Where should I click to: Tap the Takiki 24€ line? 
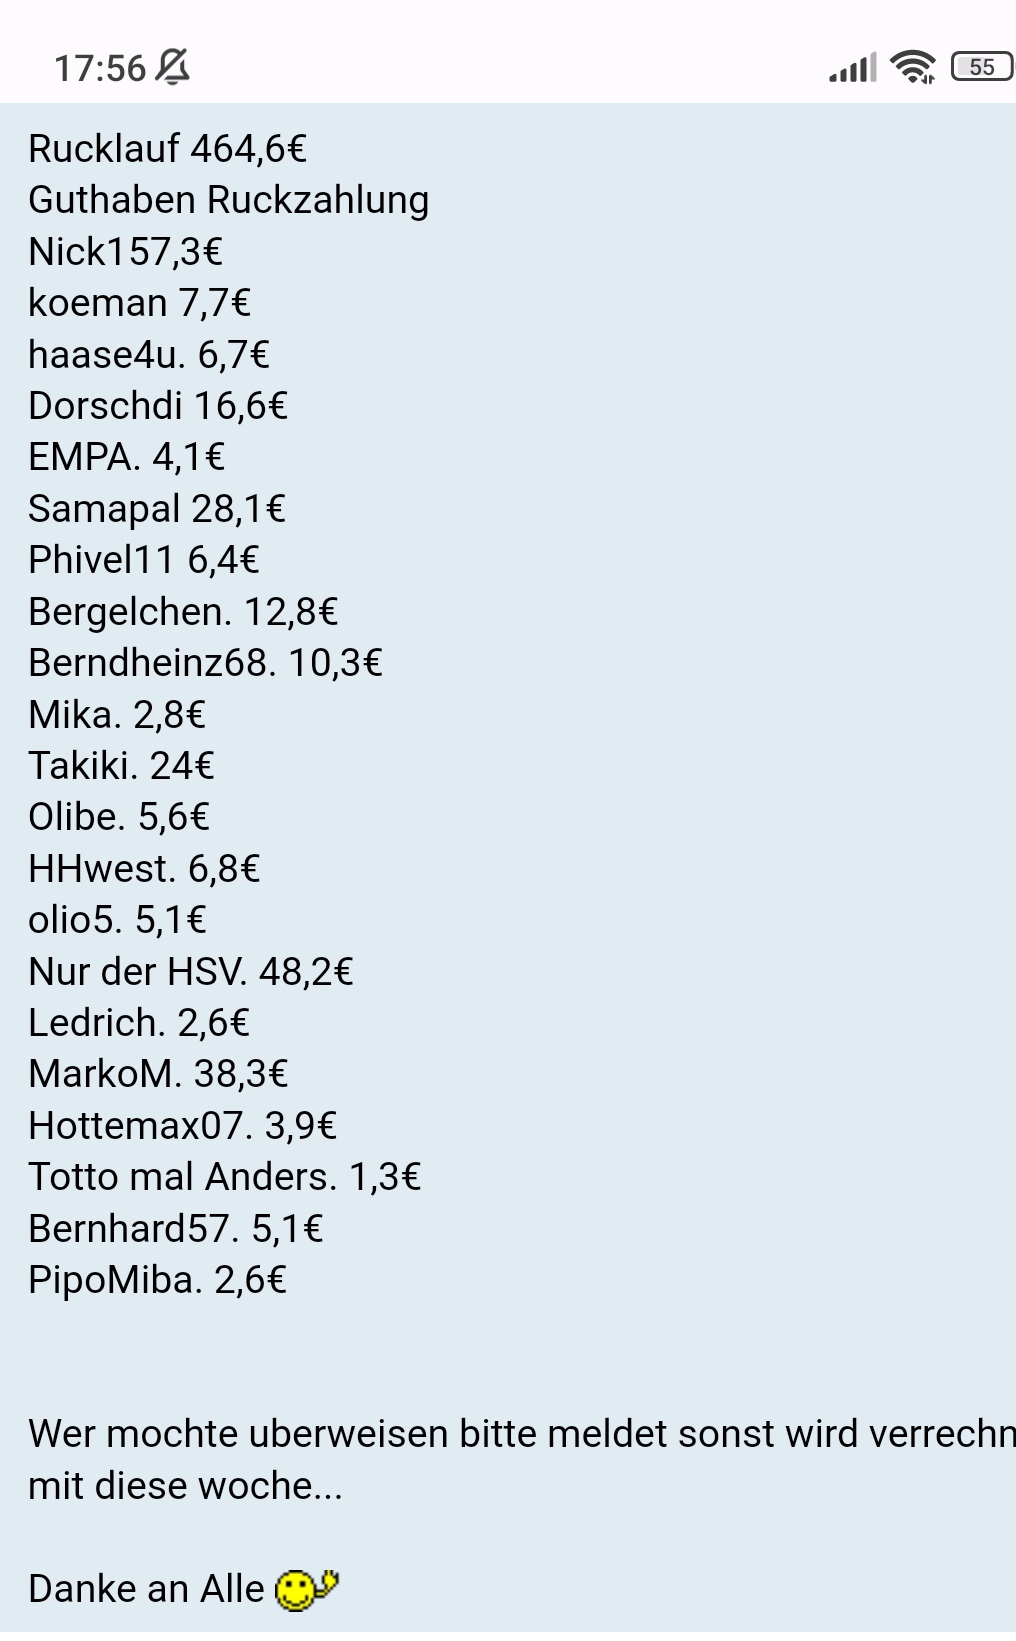click(x=121, y=766)
